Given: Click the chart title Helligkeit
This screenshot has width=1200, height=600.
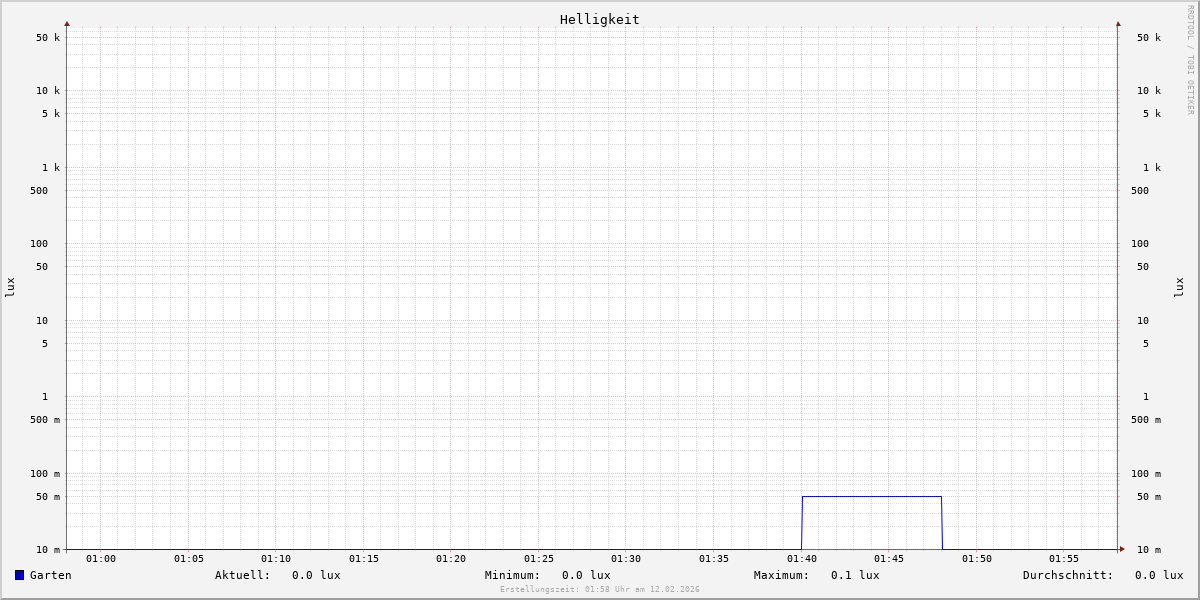Looking at the screenshot, I should 600,19.
